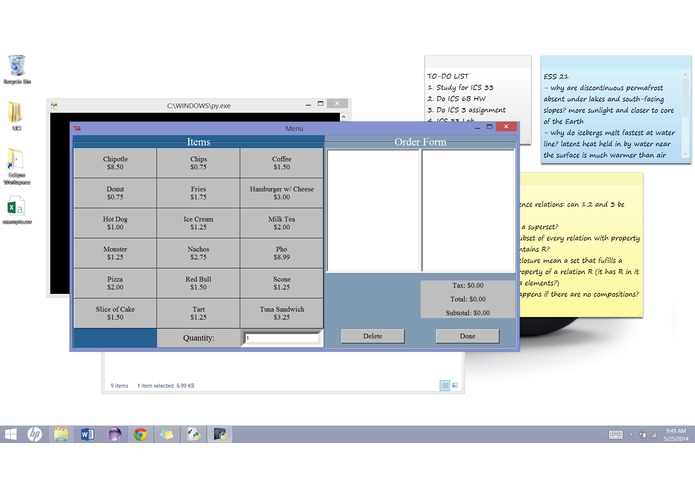Screen dimensions: 695x494
Task: Open Sticky Notes from the taskbar
Action: click(167, 435)
